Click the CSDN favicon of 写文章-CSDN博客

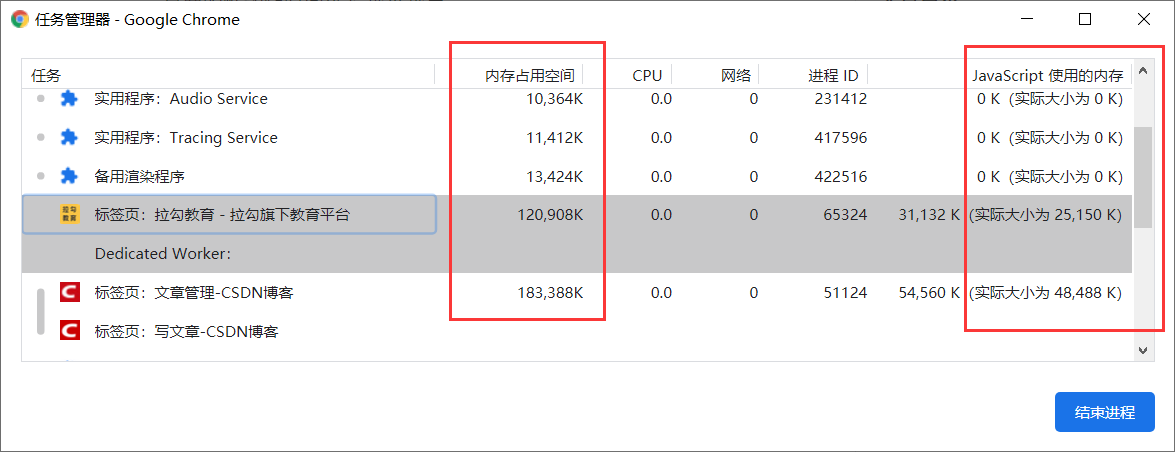pyautogui.click(x=70, y=331)
